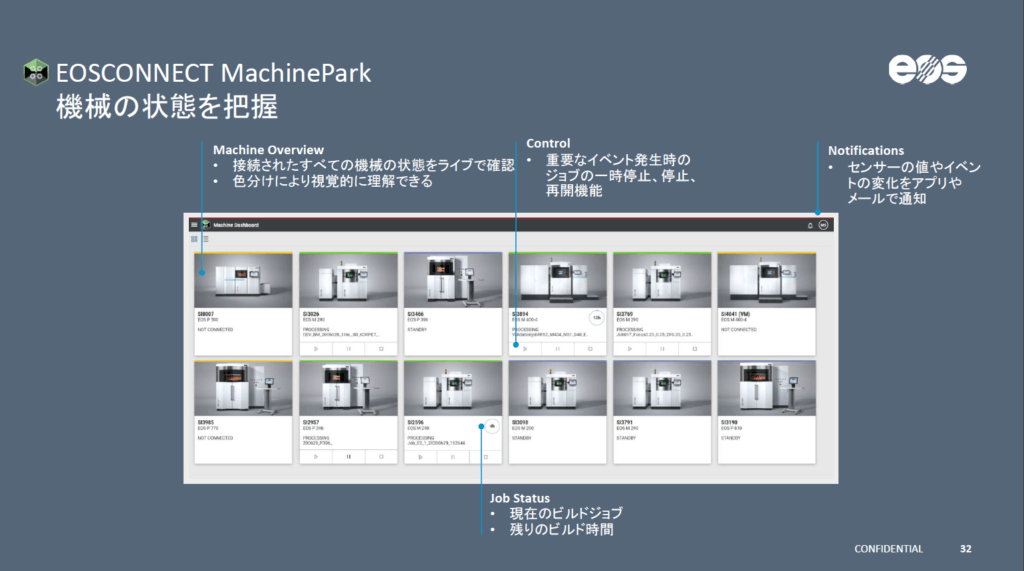The width and height of the screenshot is (1024, 571).
Task: Open the SI3466 machine thumbnail
Action: coord(453,281)
